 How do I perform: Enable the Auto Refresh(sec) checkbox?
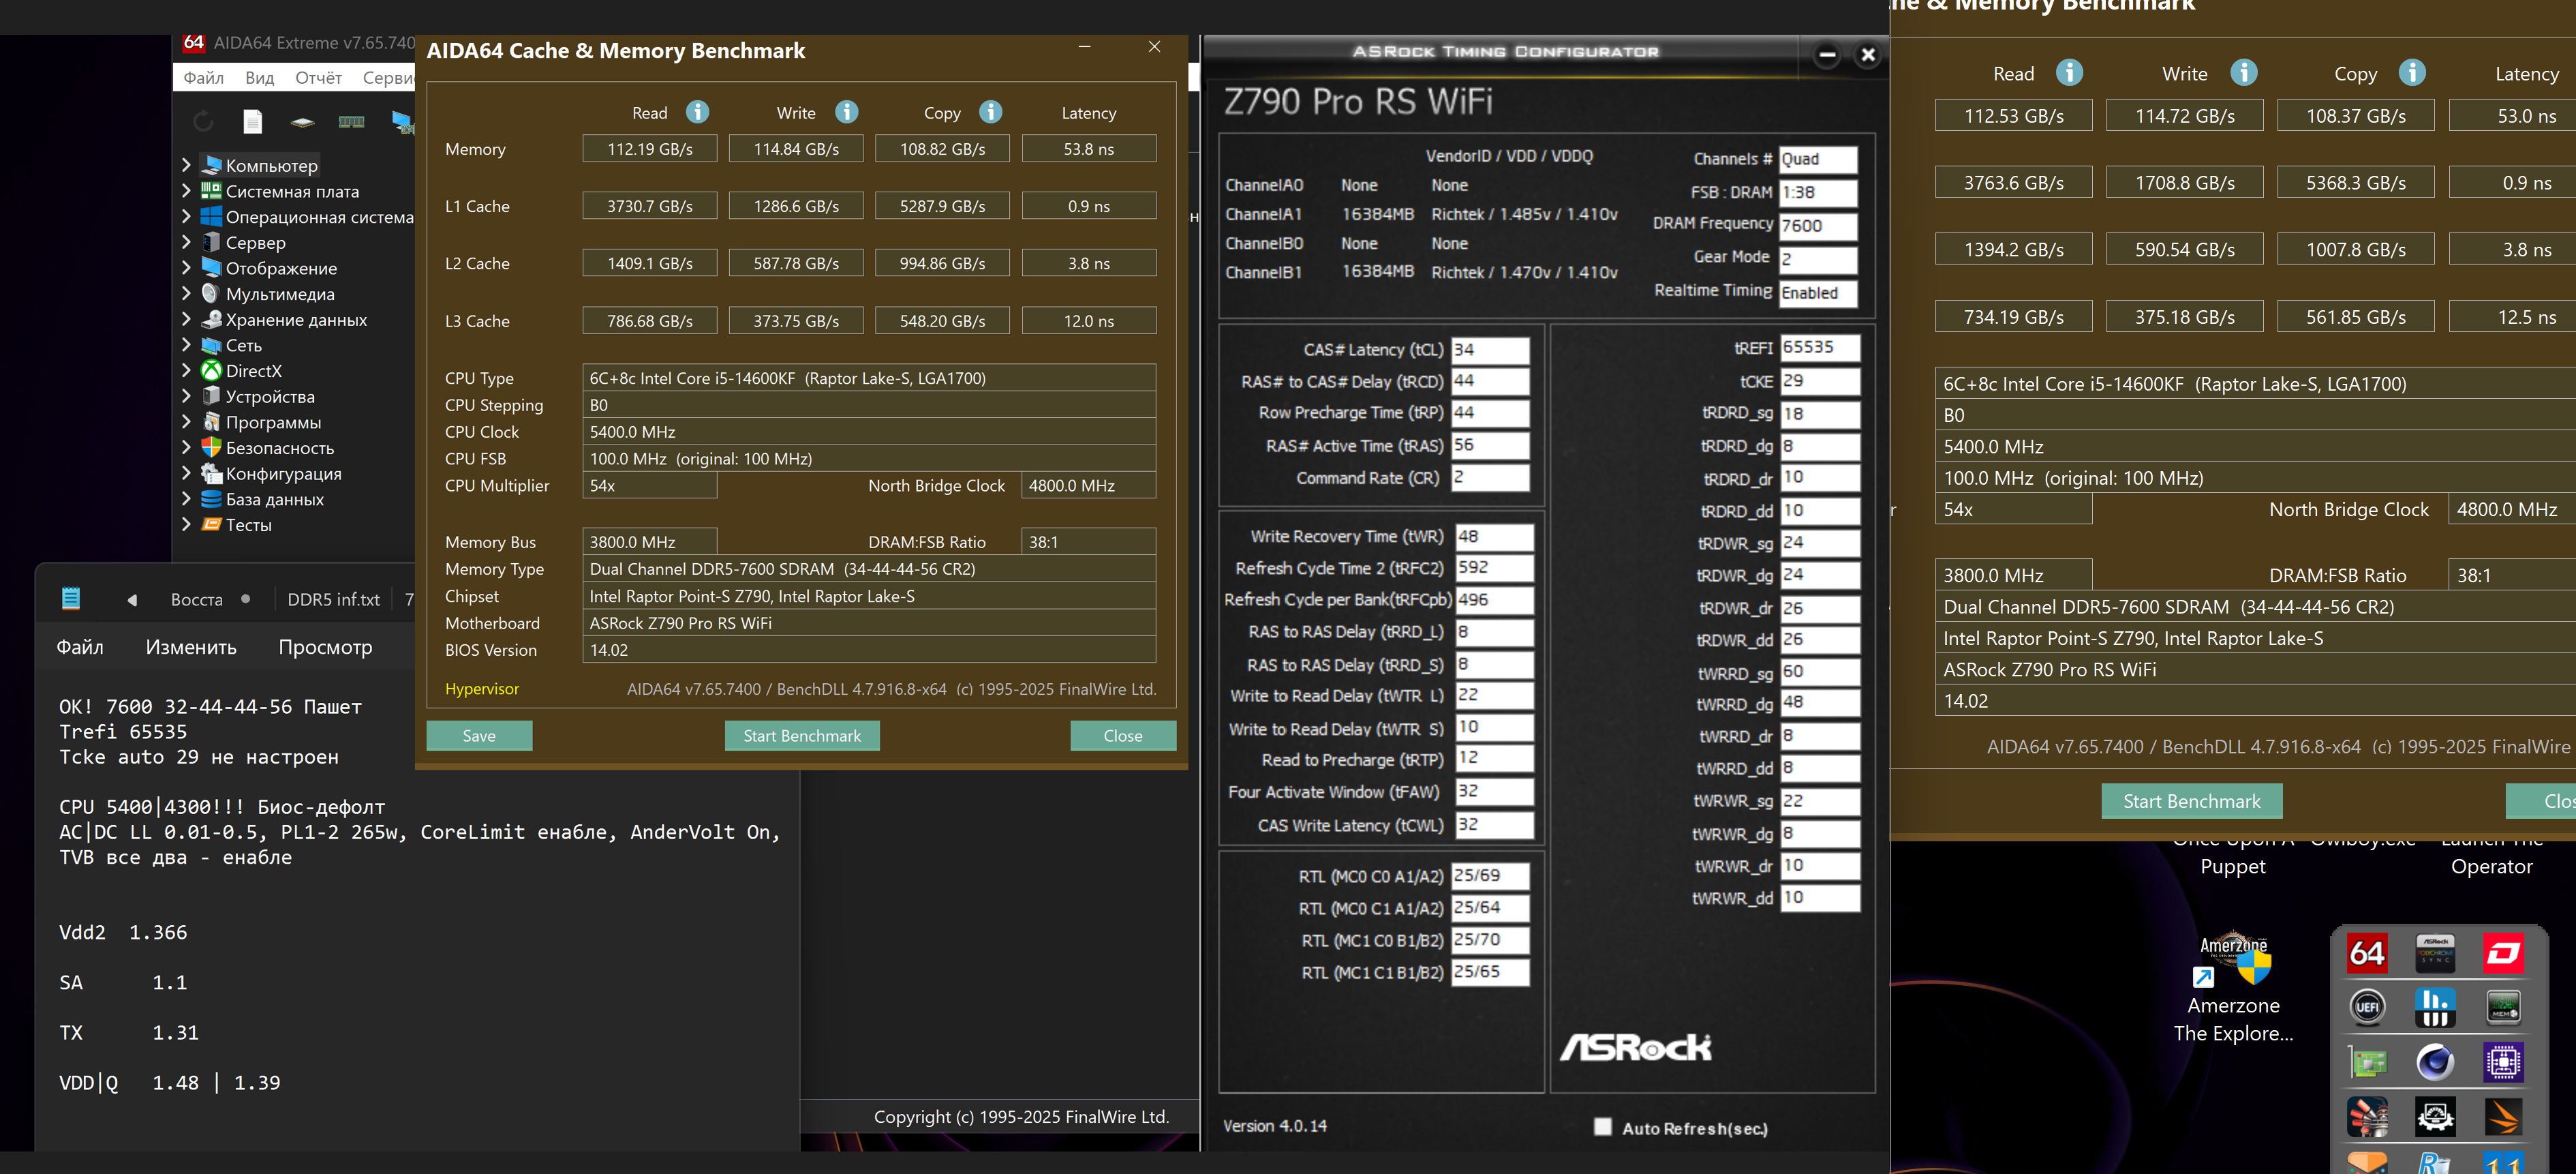tap(1602, 1127)
